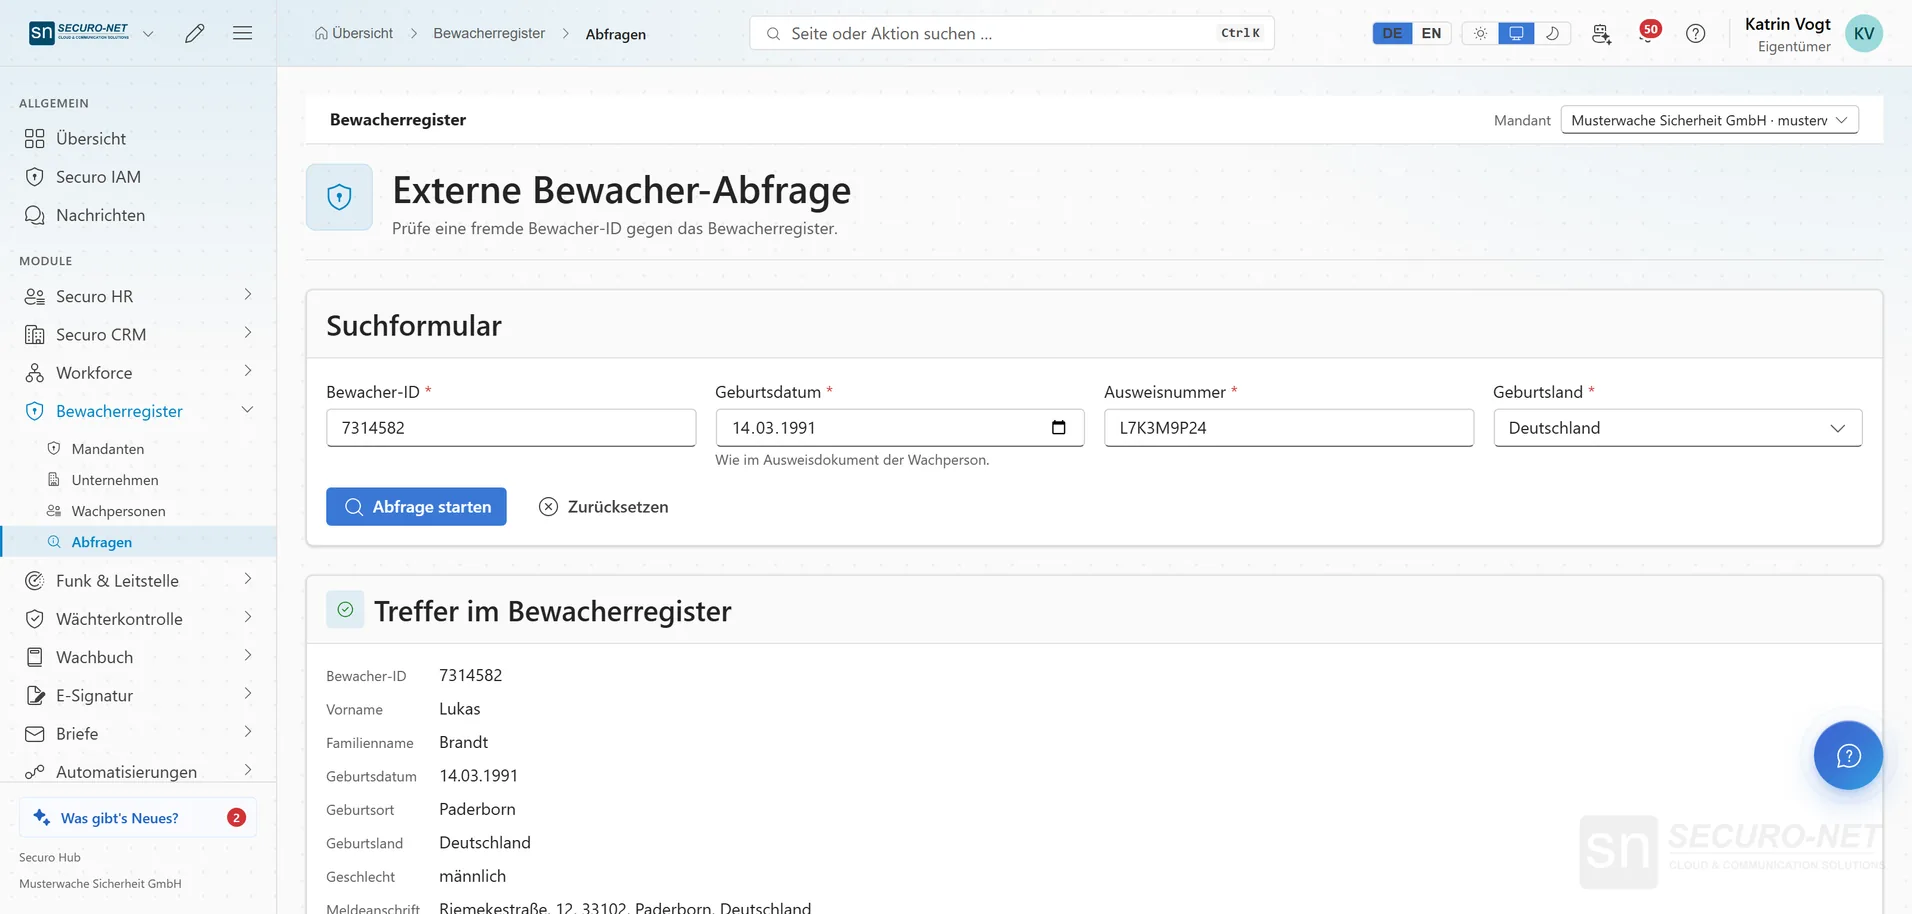The height and width of the screenshot is (914, 1912).
Task: Open the Geburtsland dropdown showing Deutschland
Action: click(1677, 428)
